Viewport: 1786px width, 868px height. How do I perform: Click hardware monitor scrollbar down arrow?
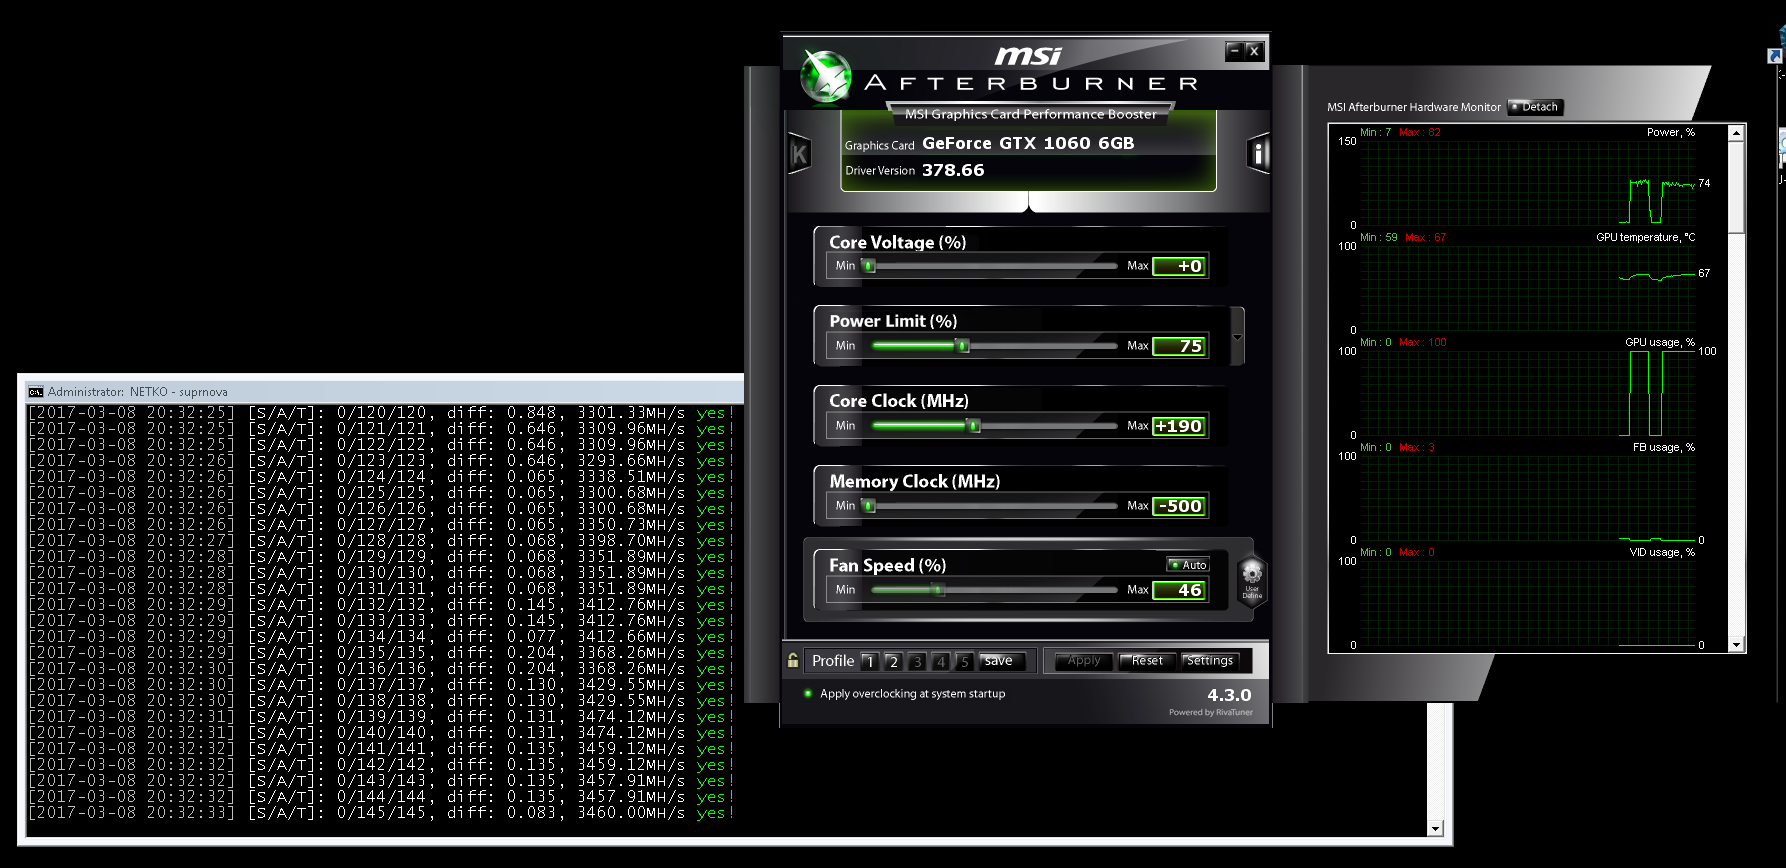(1736, 645)
